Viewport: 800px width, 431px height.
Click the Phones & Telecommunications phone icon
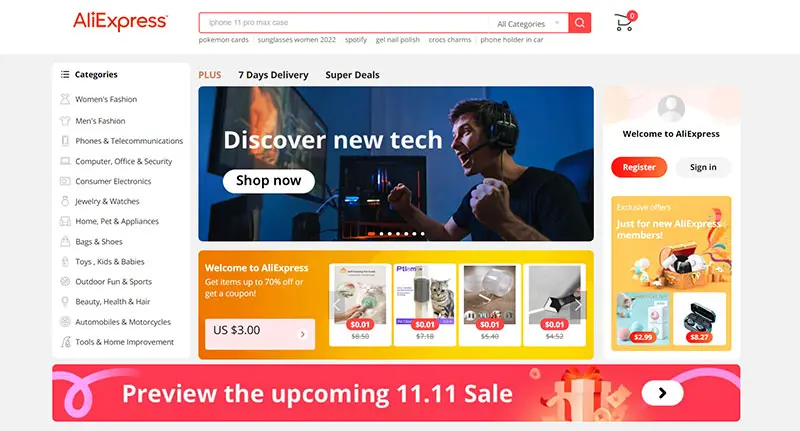[x=65, y=141]
